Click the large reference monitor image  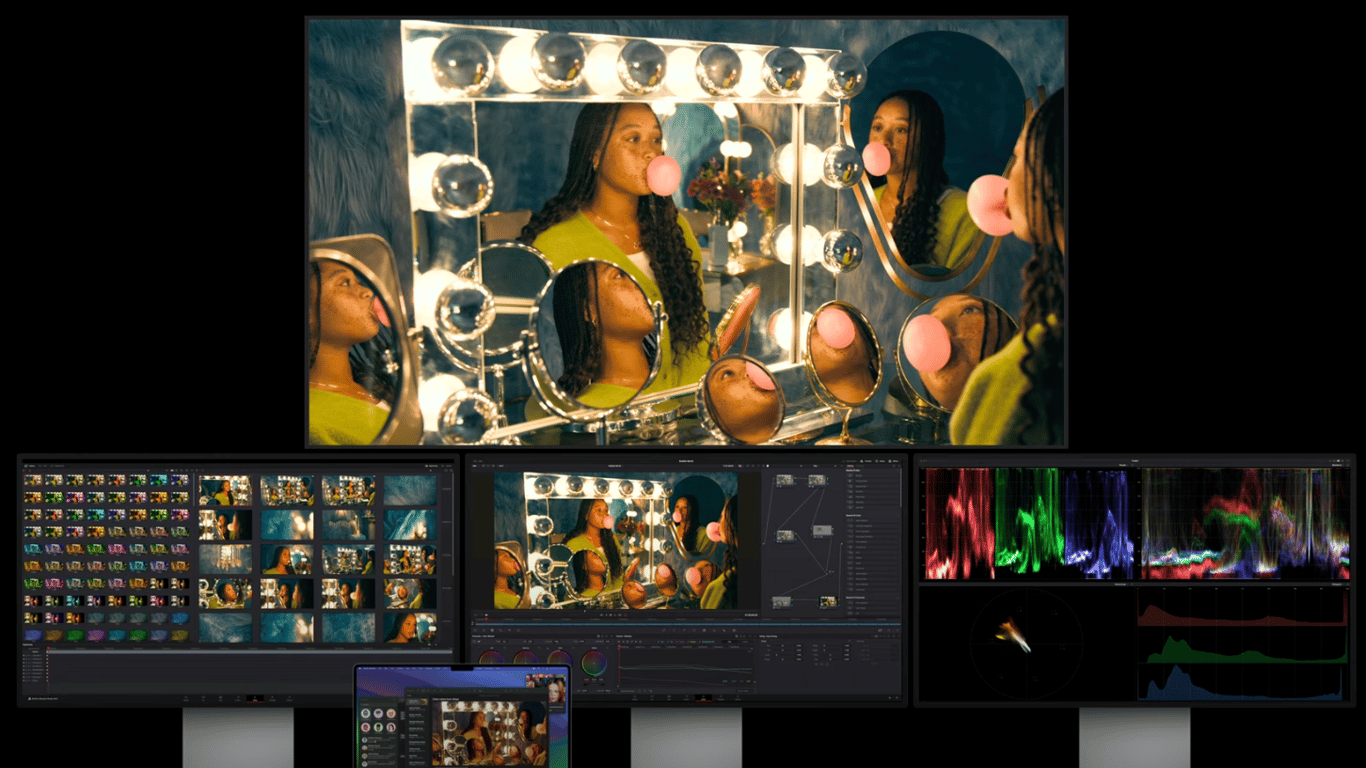click(x=686, y=231)
